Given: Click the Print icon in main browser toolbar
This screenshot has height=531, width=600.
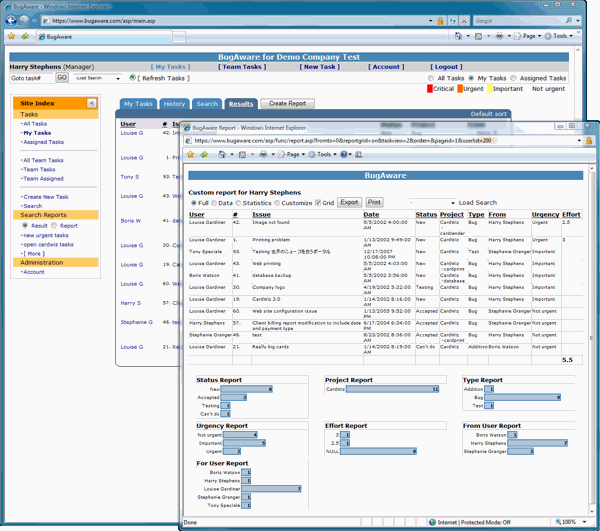Looking at the screenshot, I should (x=499, y=36).
